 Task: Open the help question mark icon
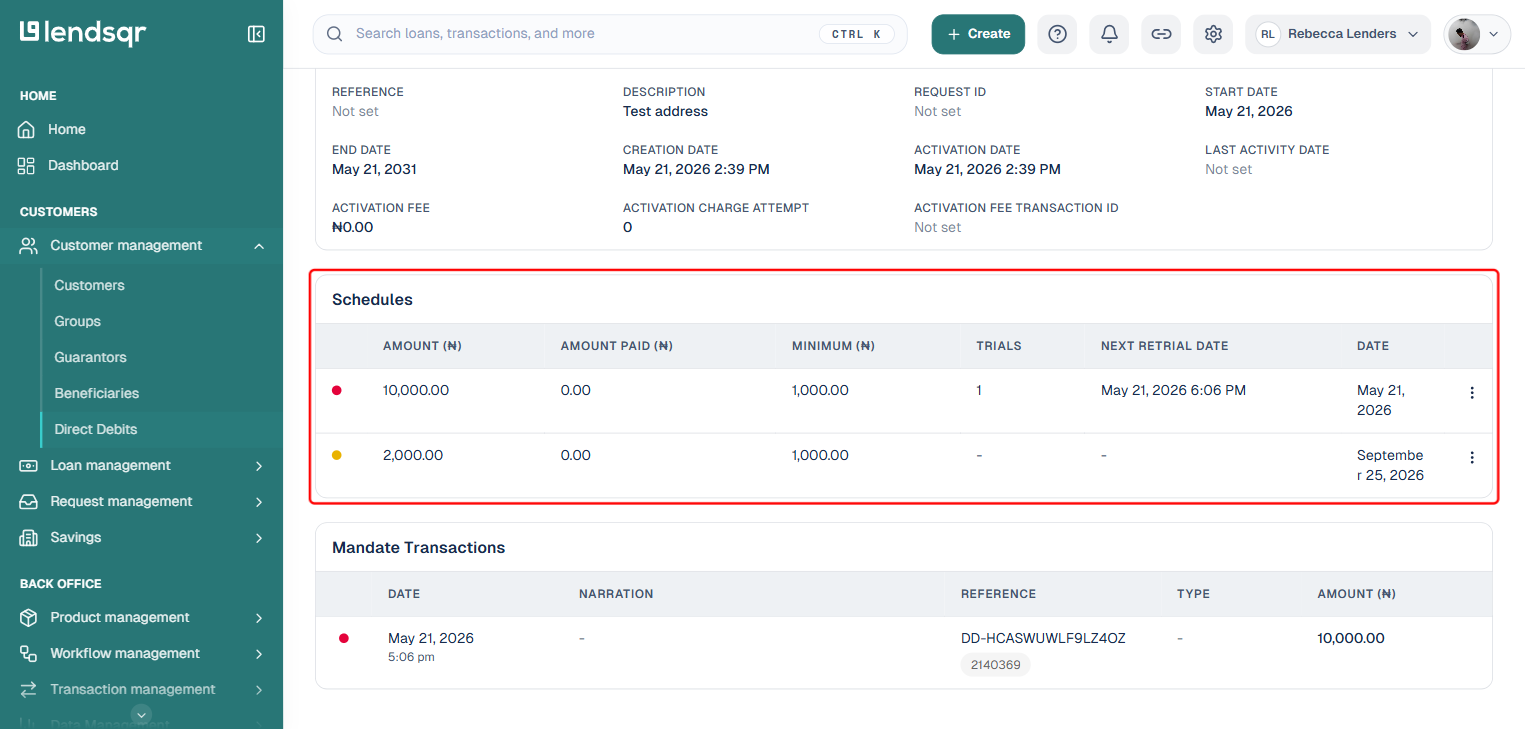coord(1057,34)
